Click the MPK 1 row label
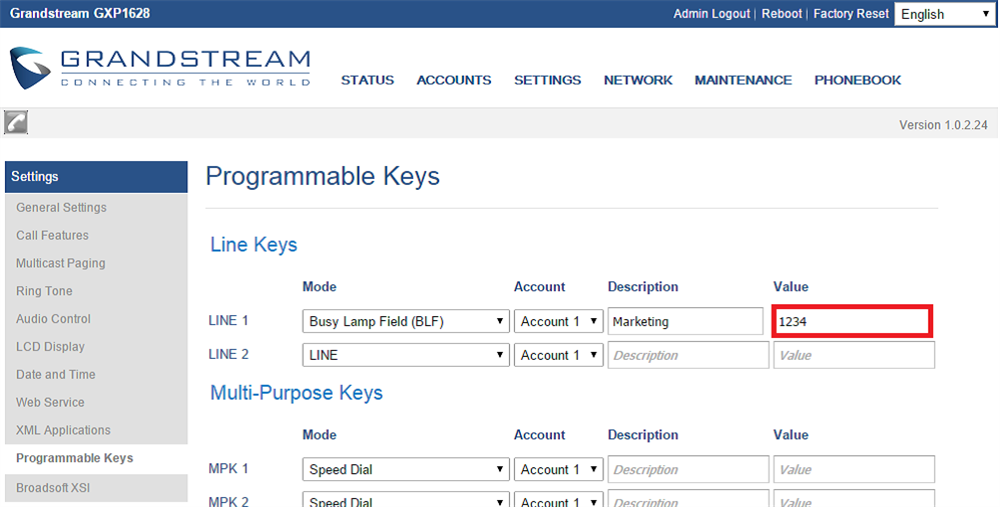 coord(228,469)
